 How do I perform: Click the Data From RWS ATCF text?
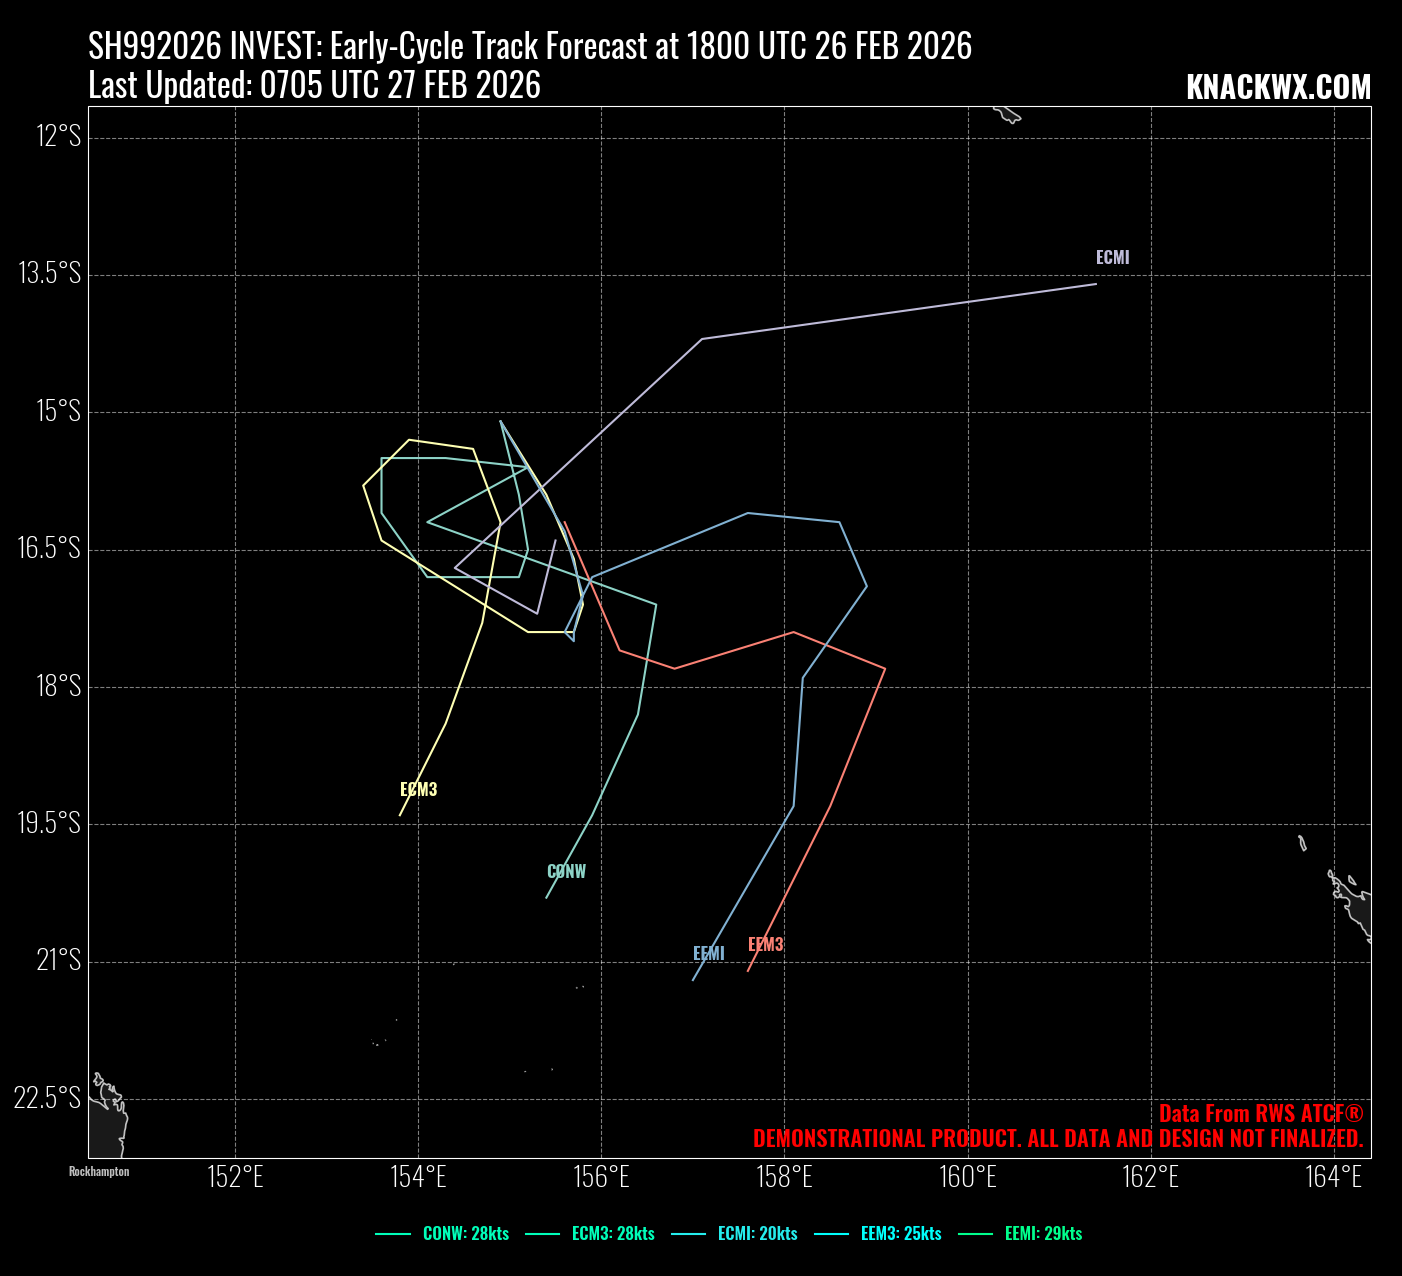[1260, 1114]
